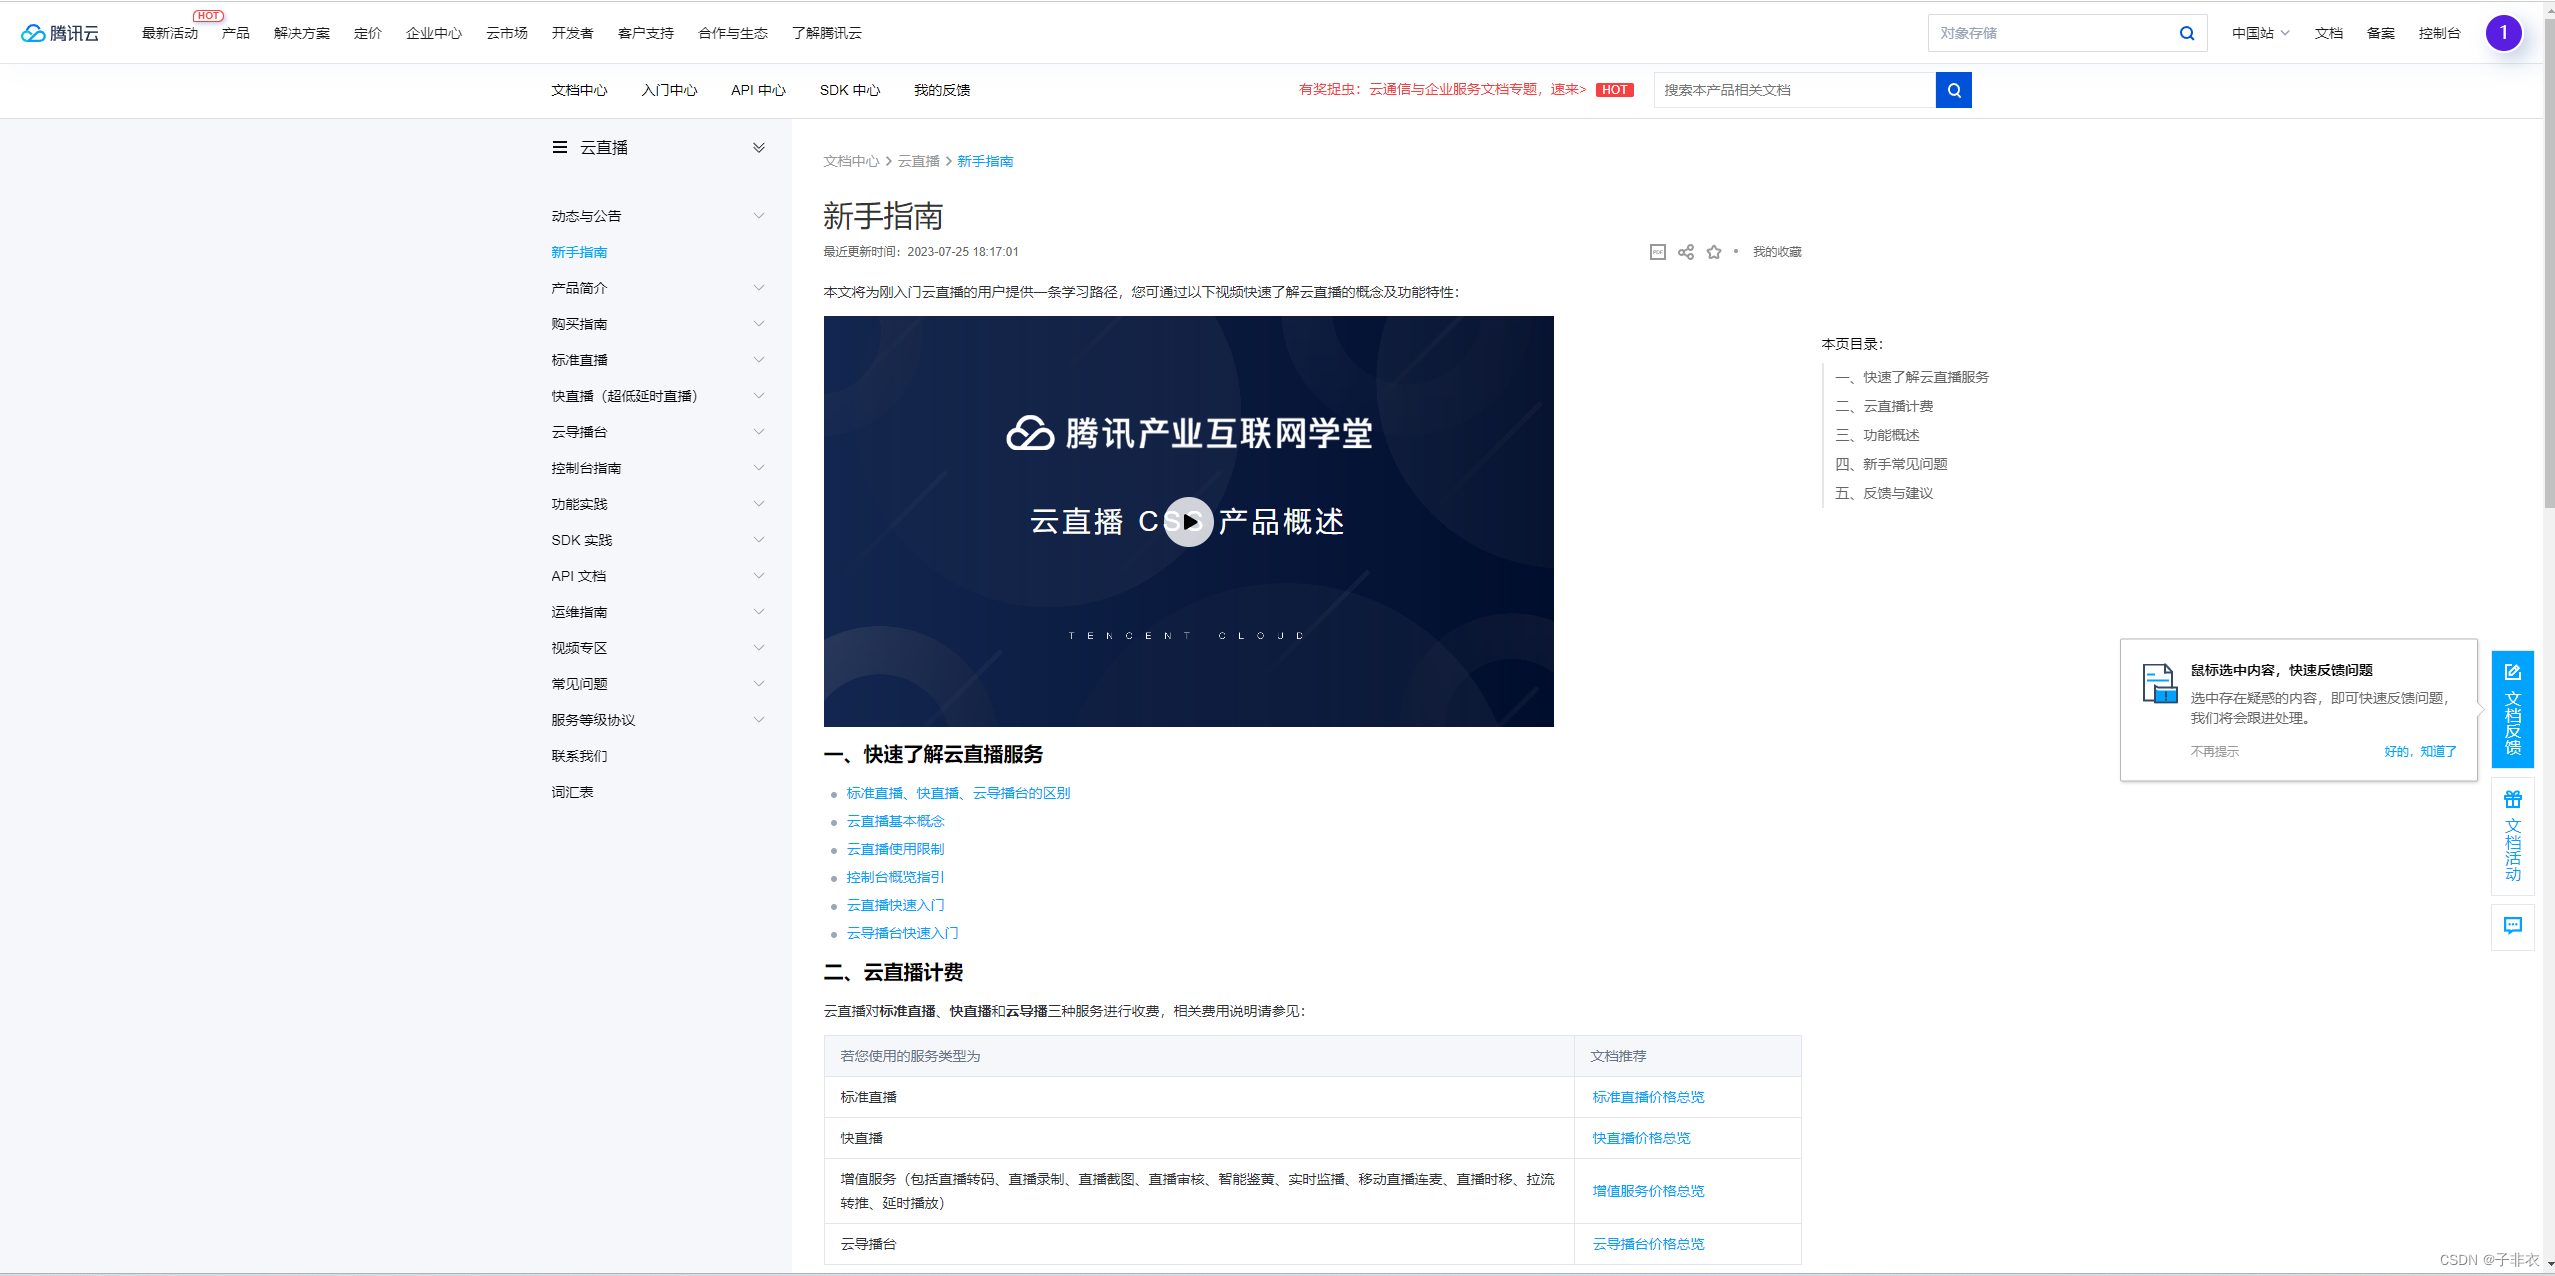2555x1276 pixels.
Task: Switch to the 文档中心 tab
Action: coord(579,90)
